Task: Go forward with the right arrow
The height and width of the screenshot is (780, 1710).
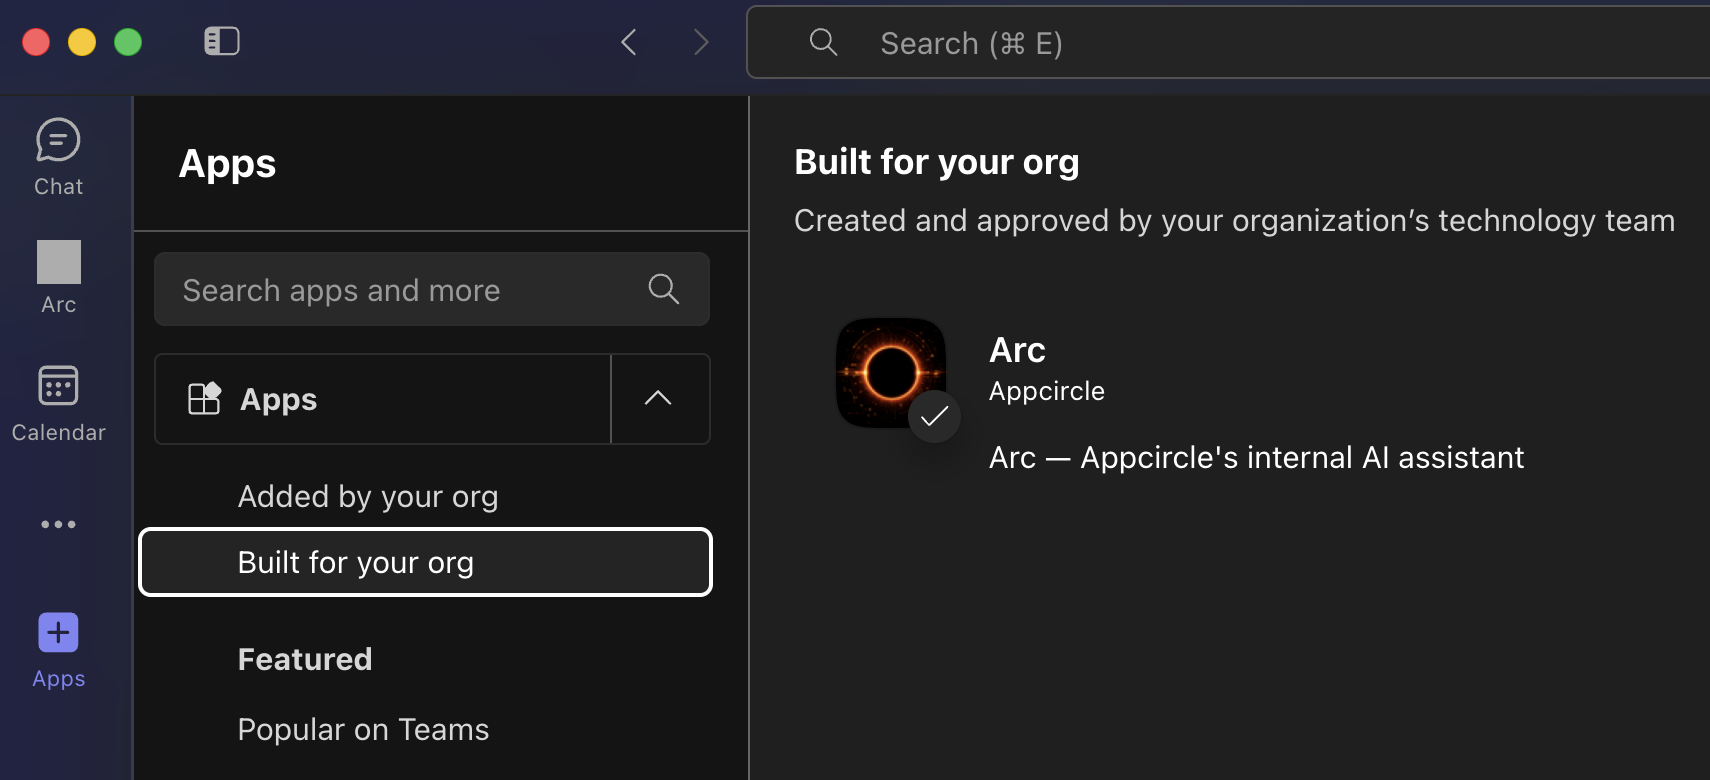Action: (701, 42)
